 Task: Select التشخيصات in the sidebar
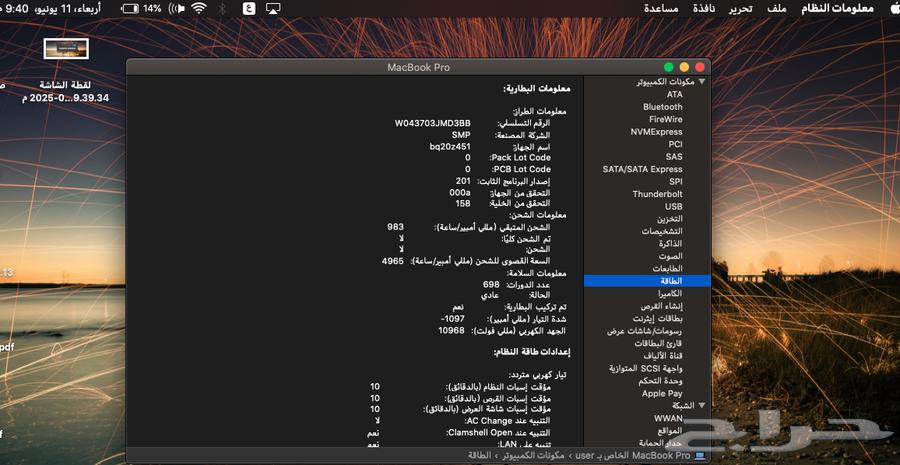[662, 231]
